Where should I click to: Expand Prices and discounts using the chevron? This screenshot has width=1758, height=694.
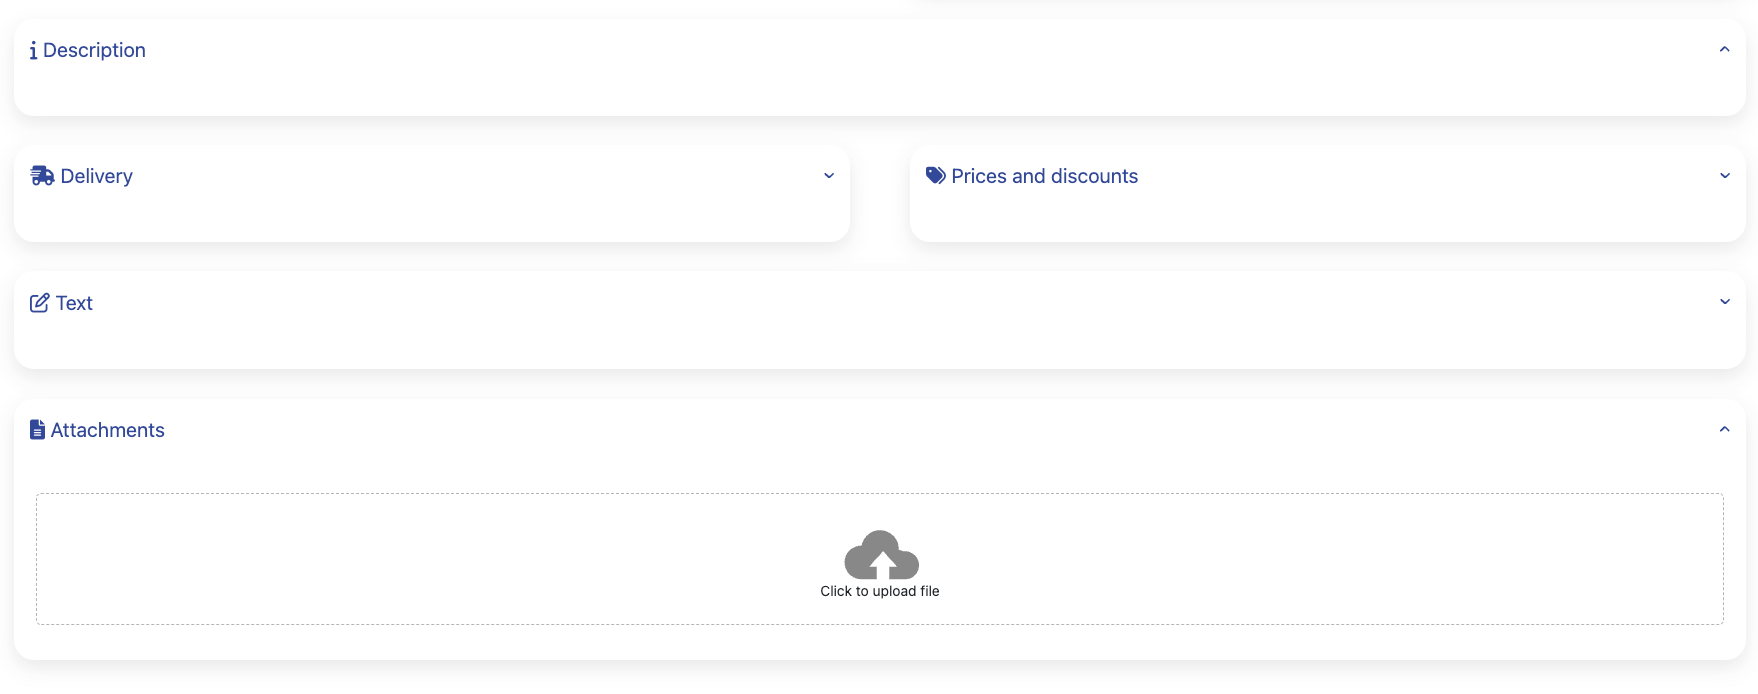click(1724, 176)
